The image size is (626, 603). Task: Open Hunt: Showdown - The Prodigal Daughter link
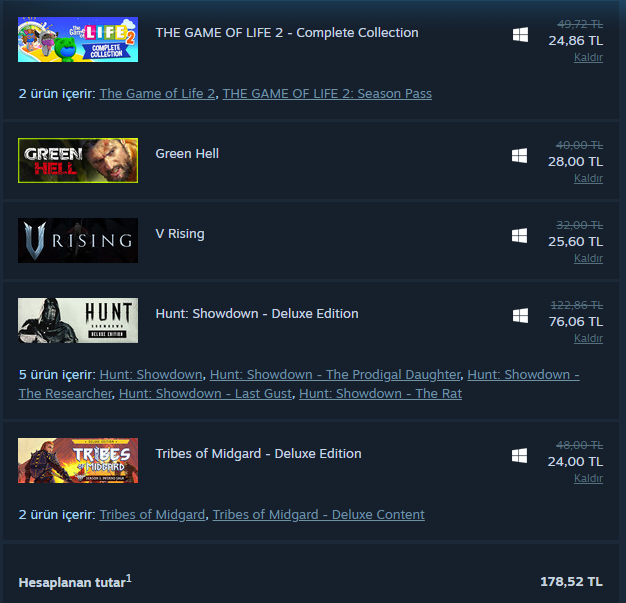point(335,375)
